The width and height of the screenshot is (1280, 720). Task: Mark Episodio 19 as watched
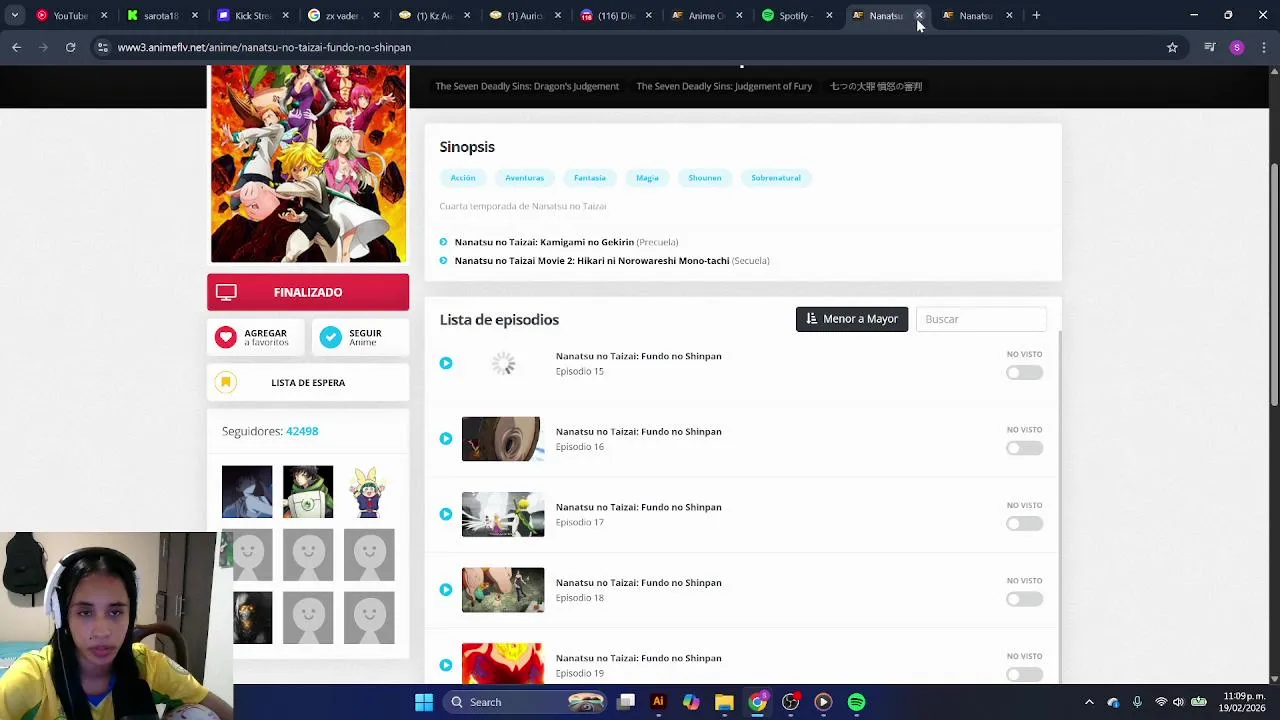tap(1024, 675)
